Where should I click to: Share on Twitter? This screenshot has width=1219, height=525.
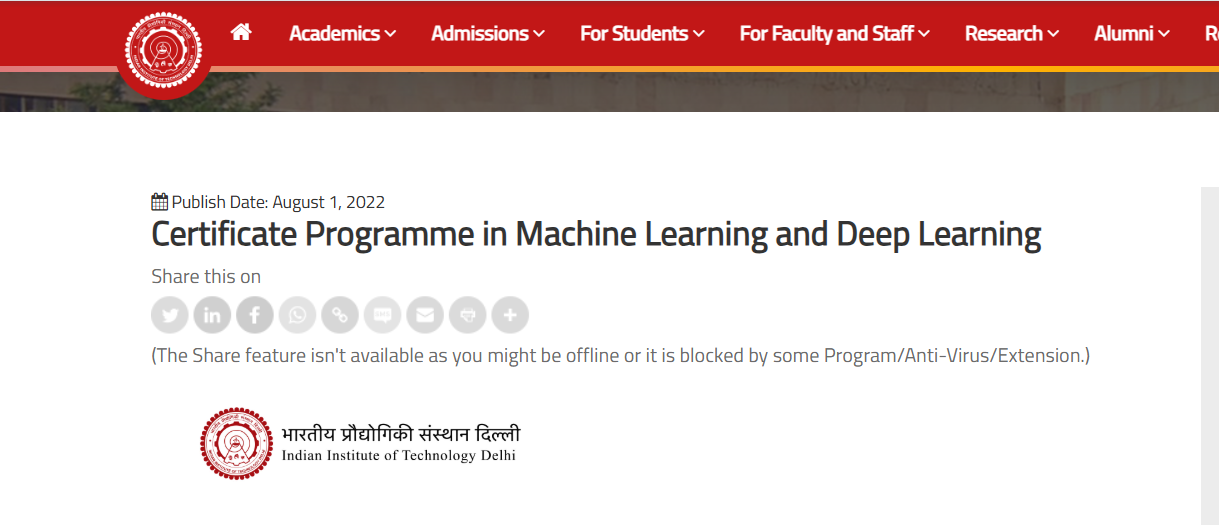(x=170, y=315)
